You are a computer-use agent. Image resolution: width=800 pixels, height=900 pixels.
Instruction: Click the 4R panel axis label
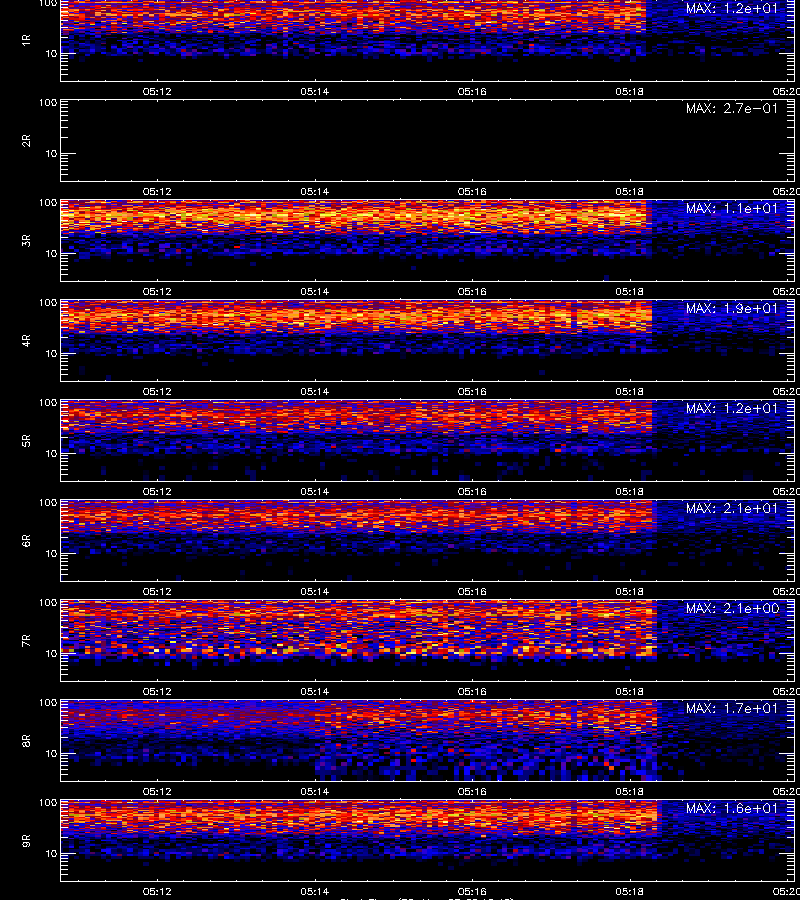(26, 340)
